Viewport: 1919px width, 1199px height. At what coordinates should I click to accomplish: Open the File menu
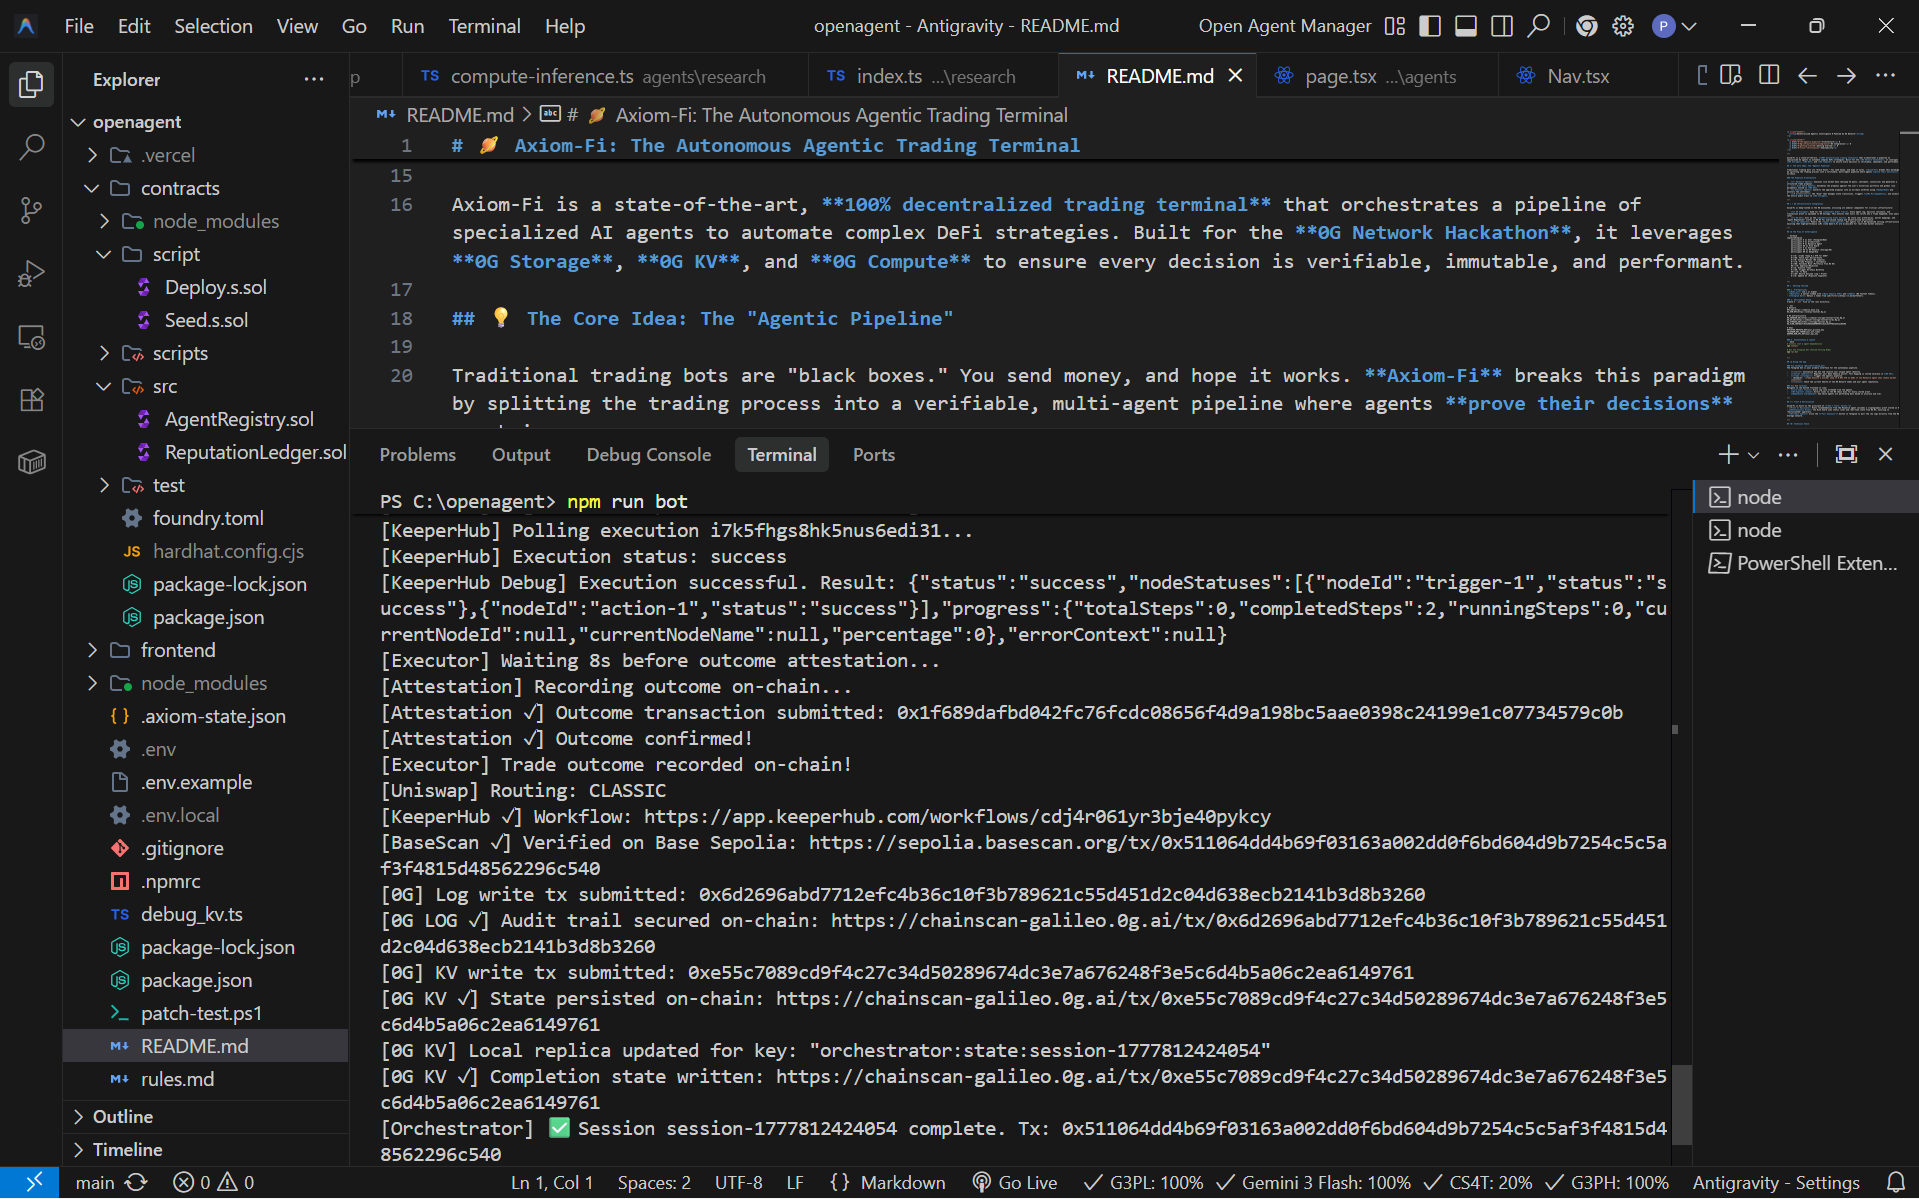coord(79,26)
